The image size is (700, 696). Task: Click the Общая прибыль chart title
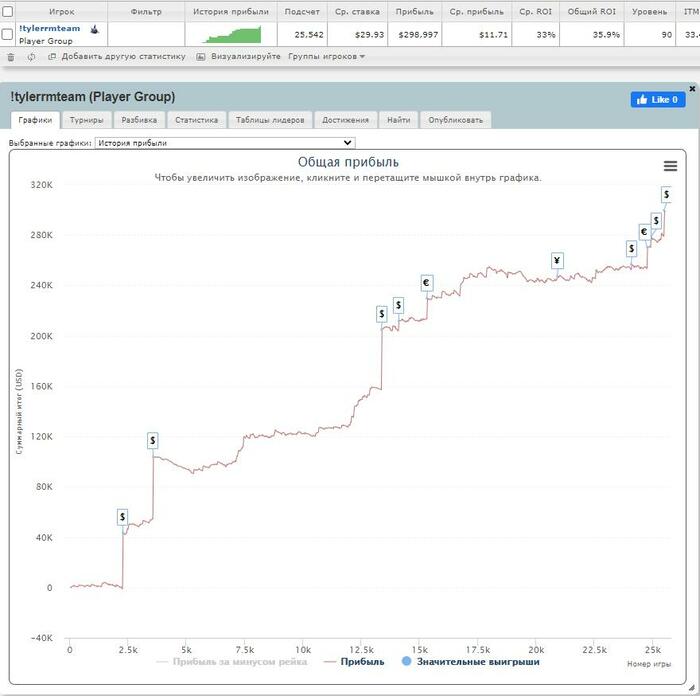click(x=348, y=162)
